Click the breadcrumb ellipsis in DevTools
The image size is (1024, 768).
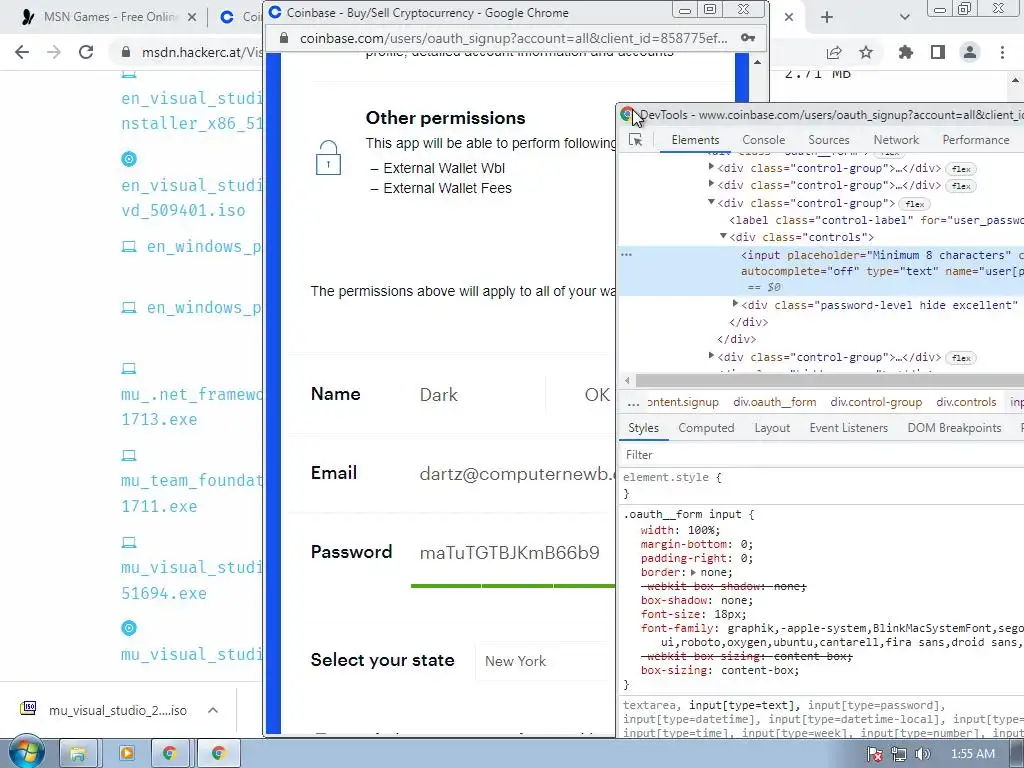coord(633,403)
